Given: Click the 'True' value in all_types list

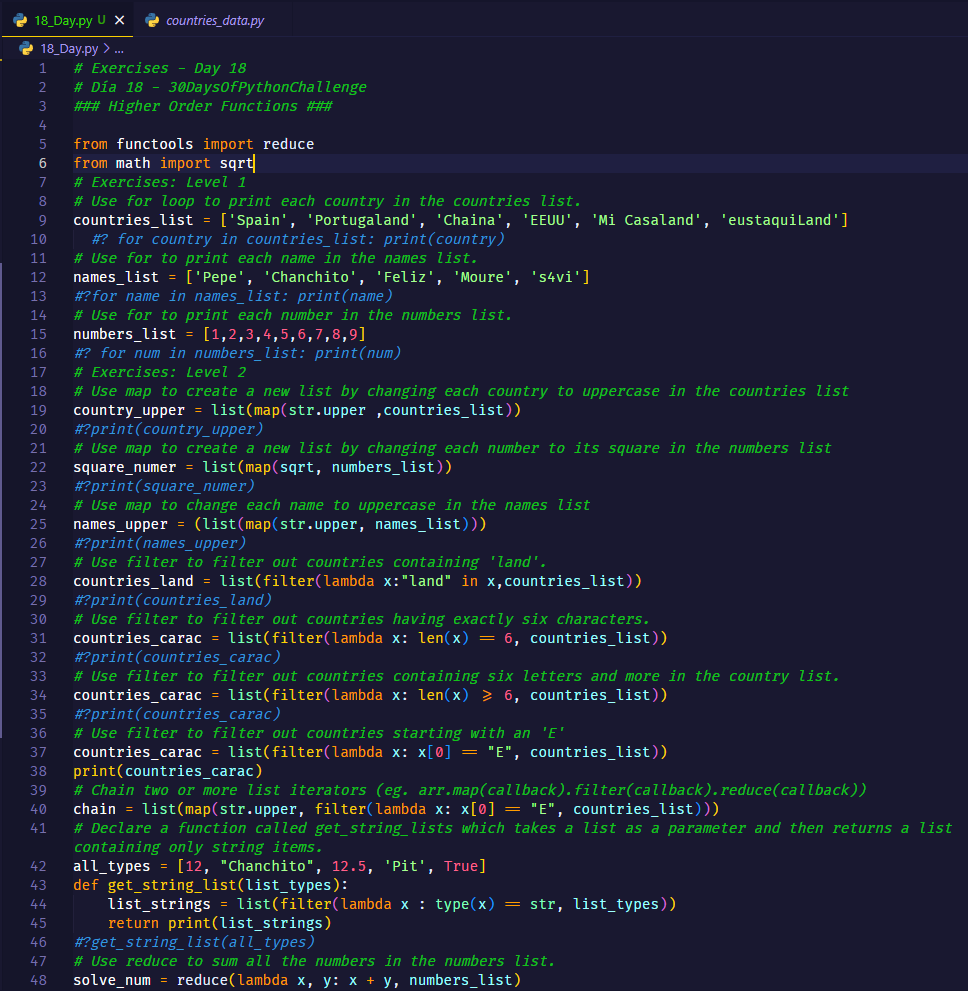Looking at the screenshot, I should [x=461, y=866].
